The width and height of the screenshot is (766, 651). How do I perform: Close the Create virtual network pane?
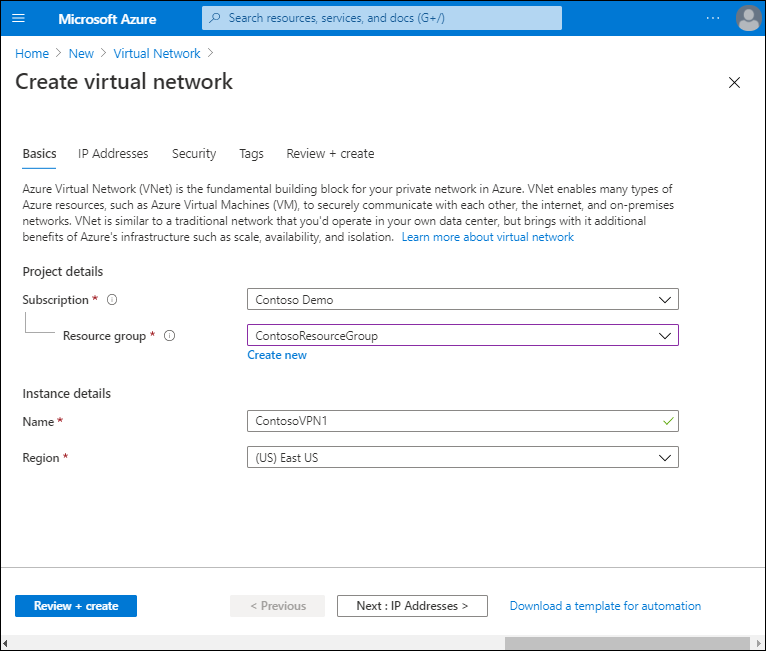[x=734, y=83]
